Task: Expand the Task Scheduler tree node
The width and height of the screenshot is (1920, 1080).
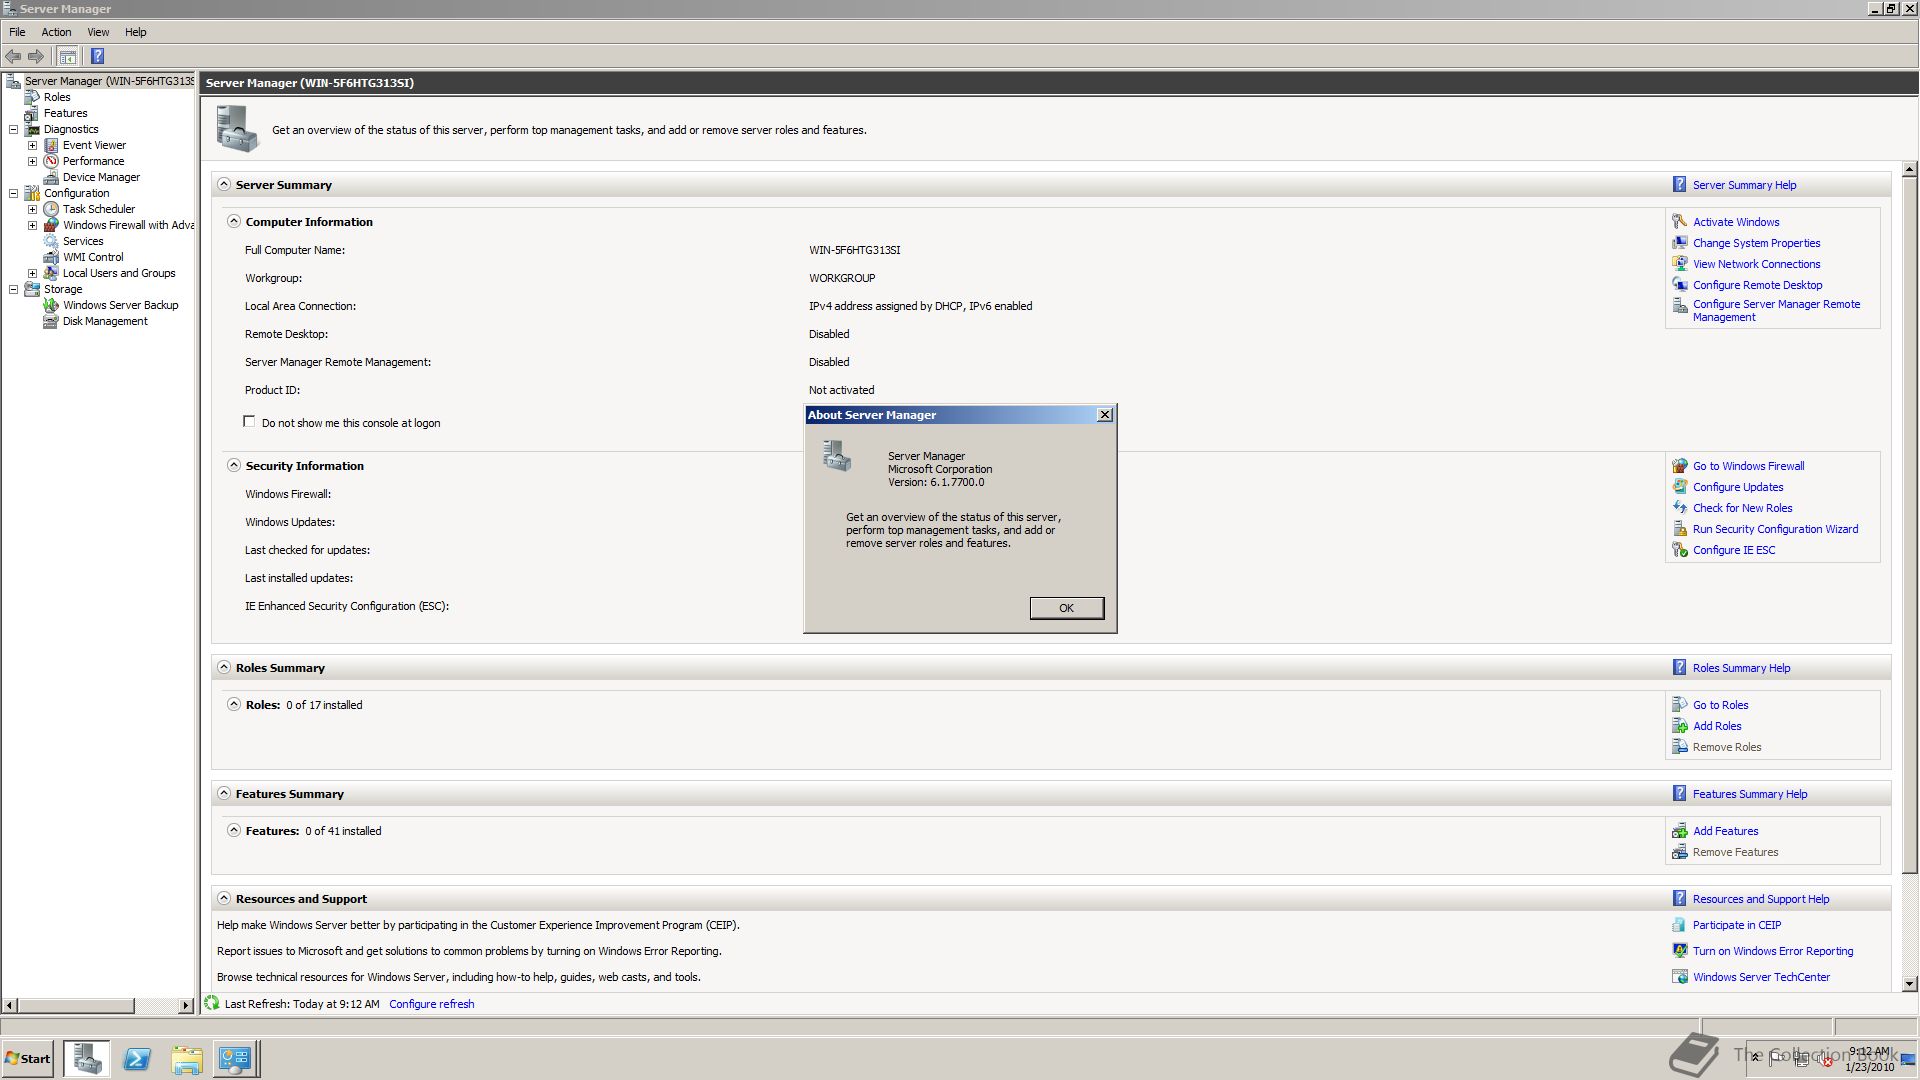Action: point(32,209)
